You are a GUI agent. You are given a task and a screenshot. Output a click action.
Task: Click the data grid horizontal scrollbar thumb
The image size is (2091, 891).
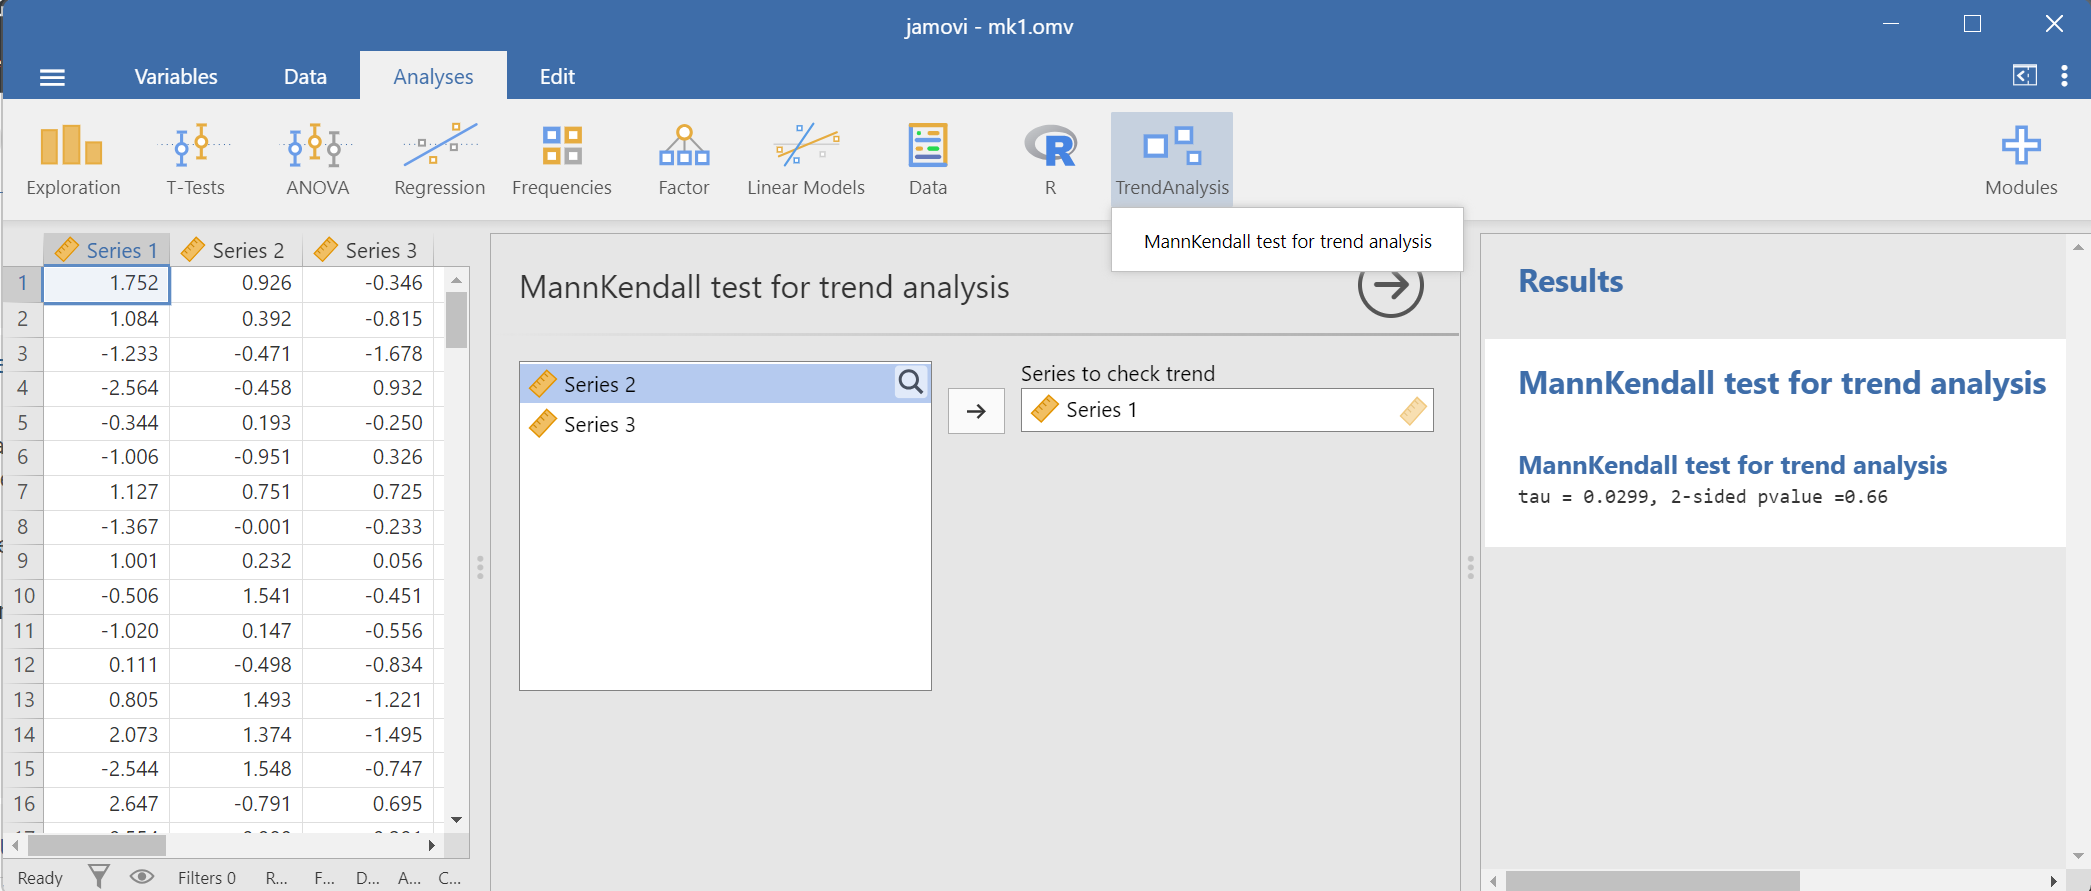pos(97,845)
